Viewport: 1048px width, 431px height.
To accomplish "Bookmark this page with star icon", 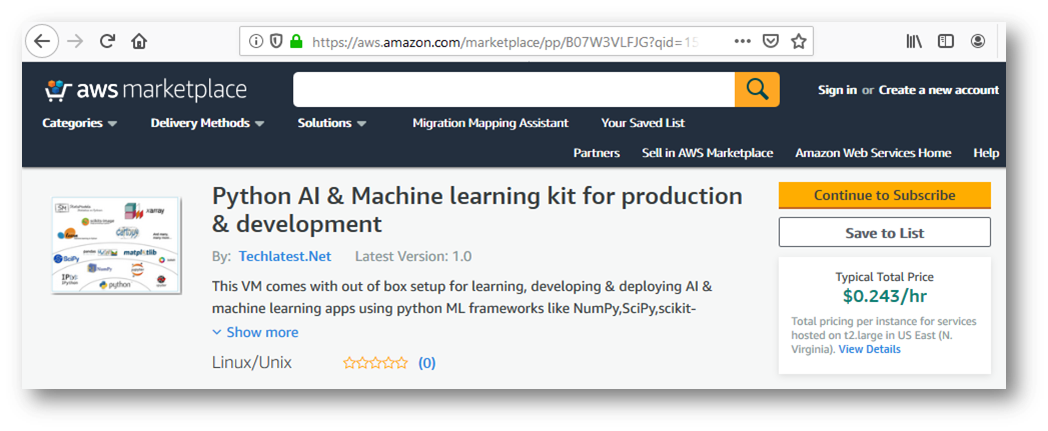I will click(798, 41).
